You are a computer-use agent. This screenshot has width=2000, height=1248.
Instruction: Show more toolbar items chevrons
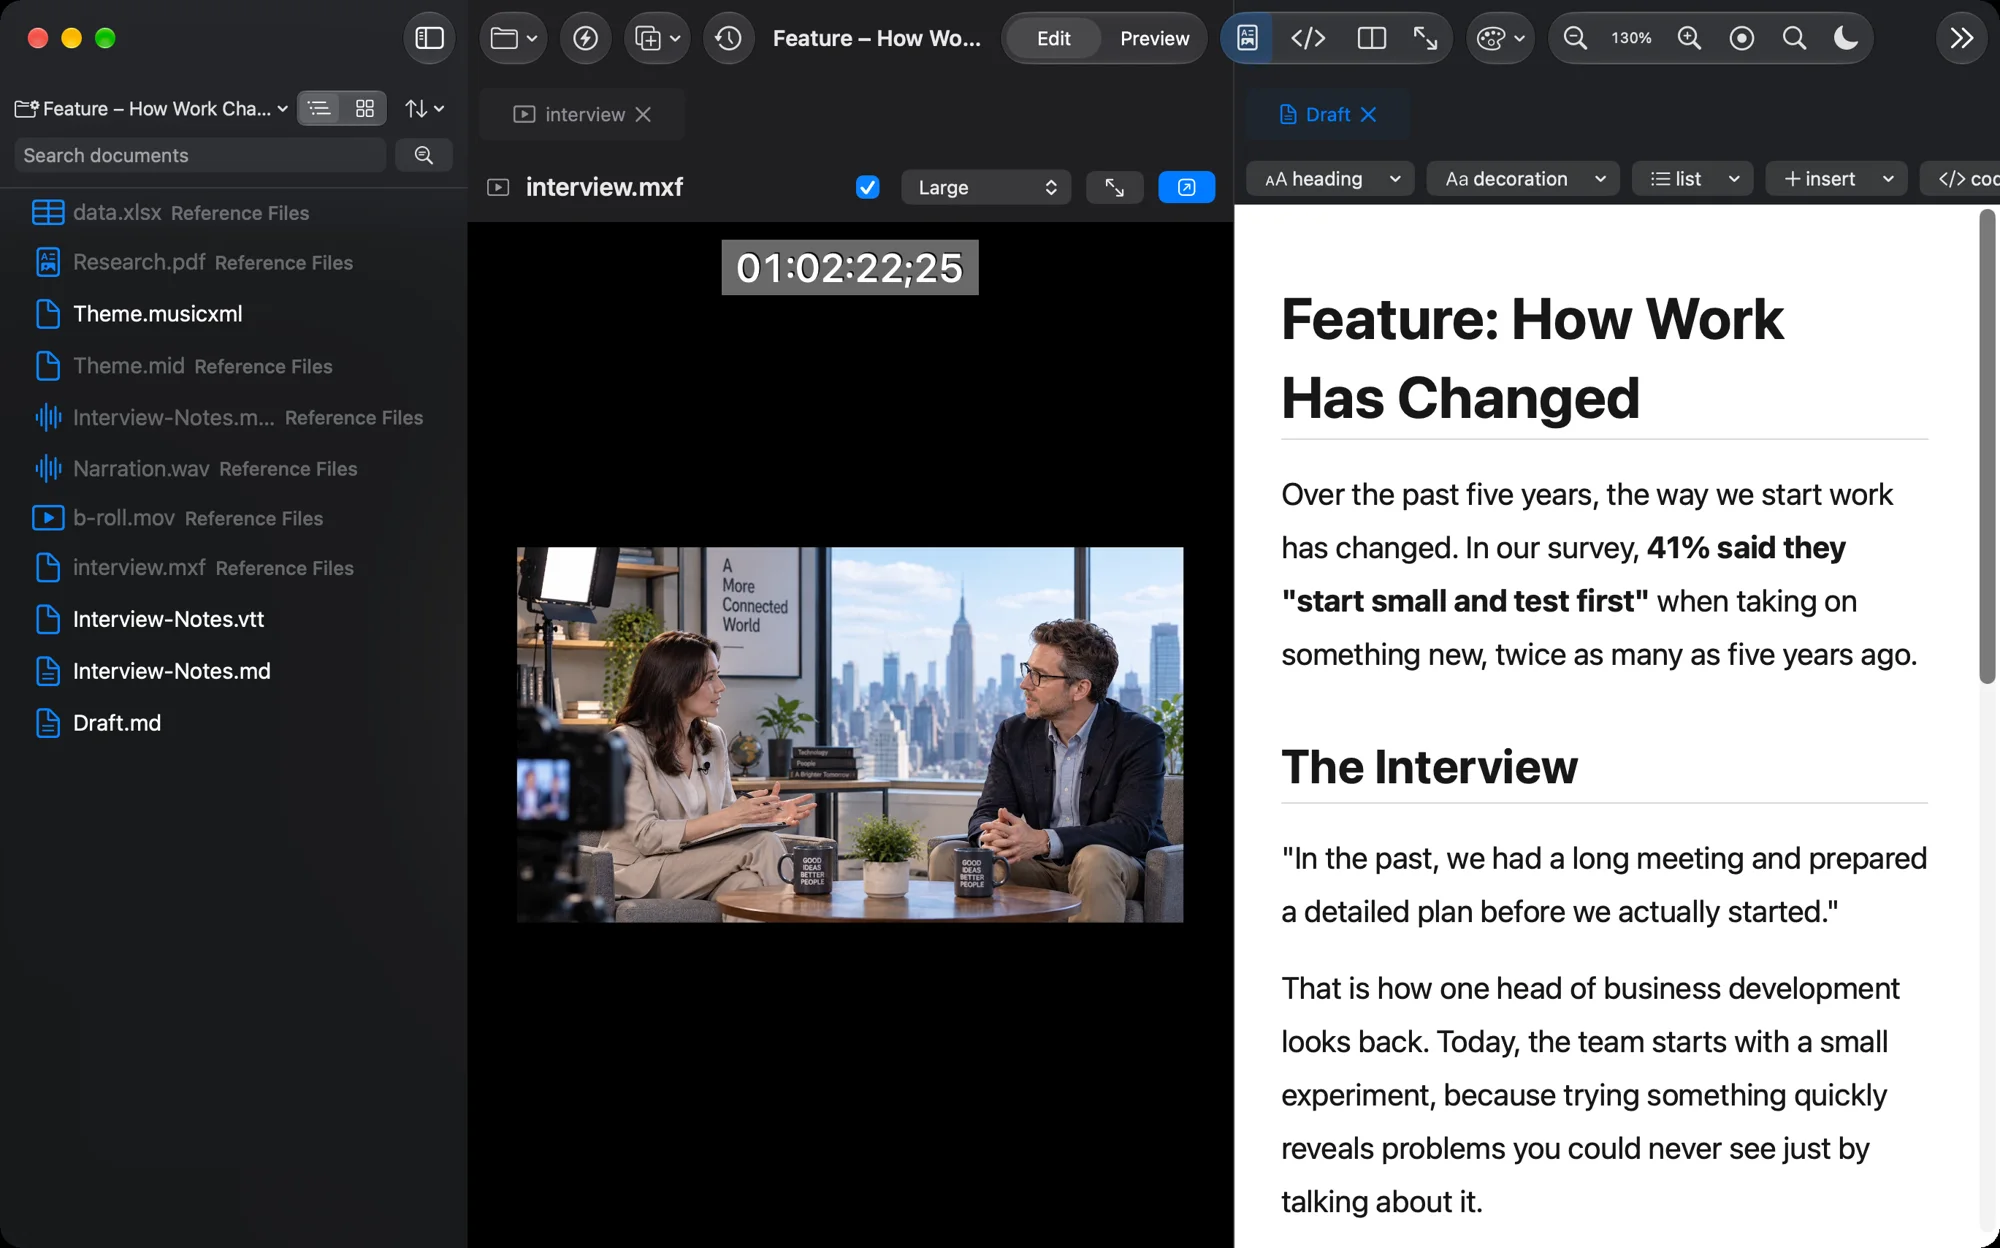pyautogui.click(x=1961, y=38)
